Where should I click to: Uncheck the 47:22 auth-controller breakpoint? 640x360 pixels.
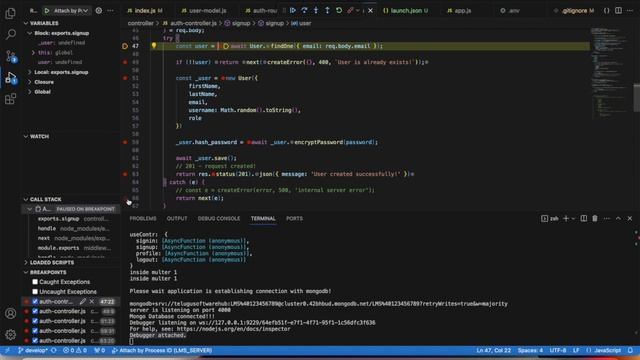tap(35, 302)
